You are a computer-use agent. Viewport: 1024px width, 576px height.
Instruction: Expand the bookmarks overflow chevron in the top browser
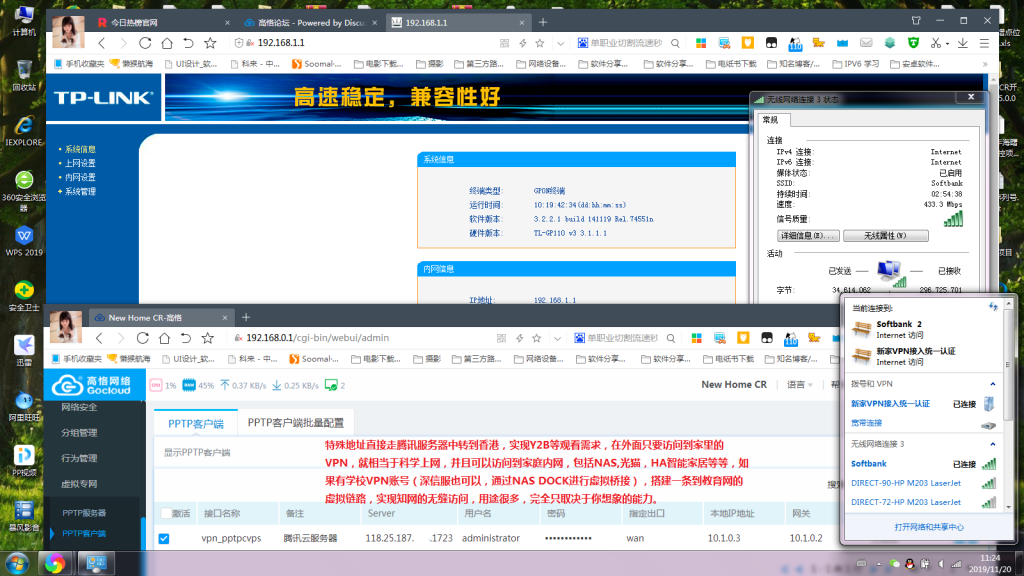tap(985, 64)
